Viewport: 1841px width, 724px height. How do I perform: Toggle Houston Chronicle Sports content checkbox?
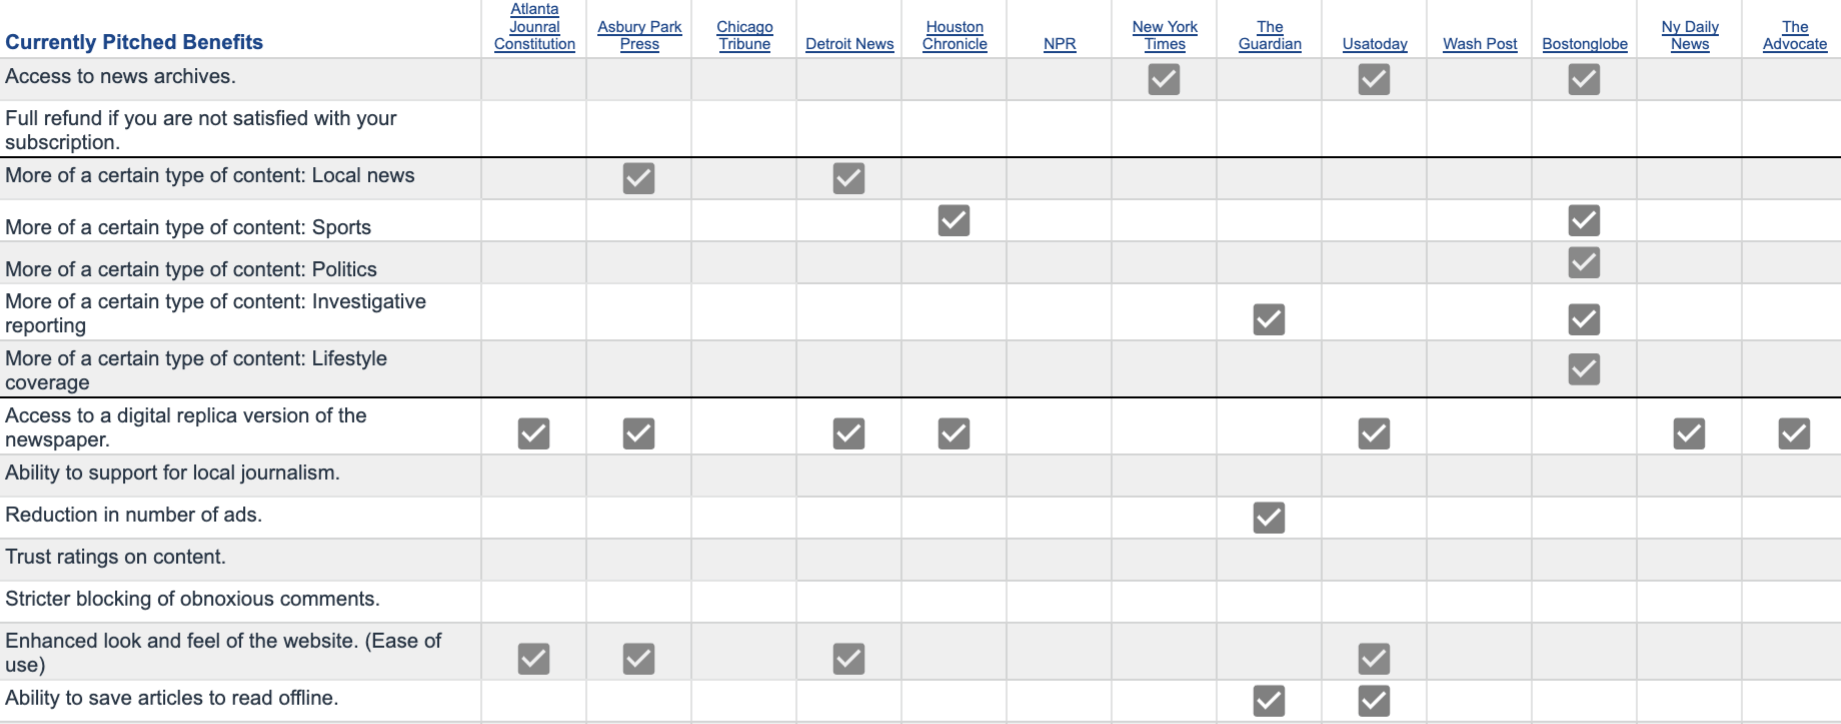pyautogui.click(x=953, y=220)
